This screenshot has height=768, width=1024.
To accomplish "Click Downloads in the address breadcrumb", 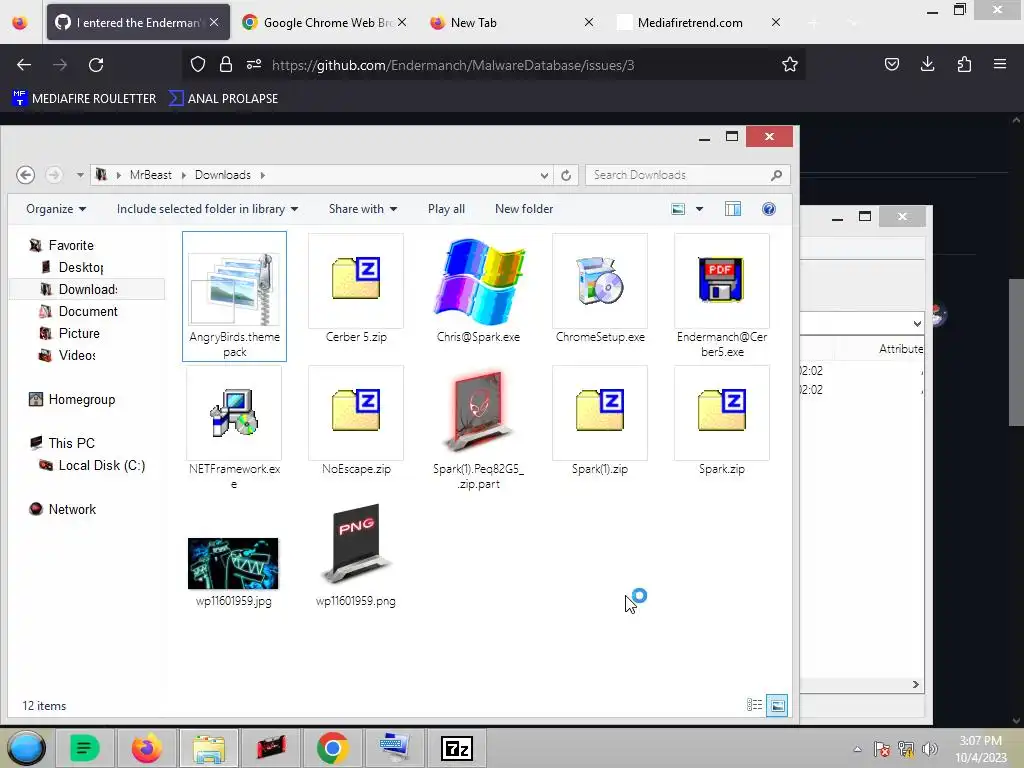I will point(223,175).
